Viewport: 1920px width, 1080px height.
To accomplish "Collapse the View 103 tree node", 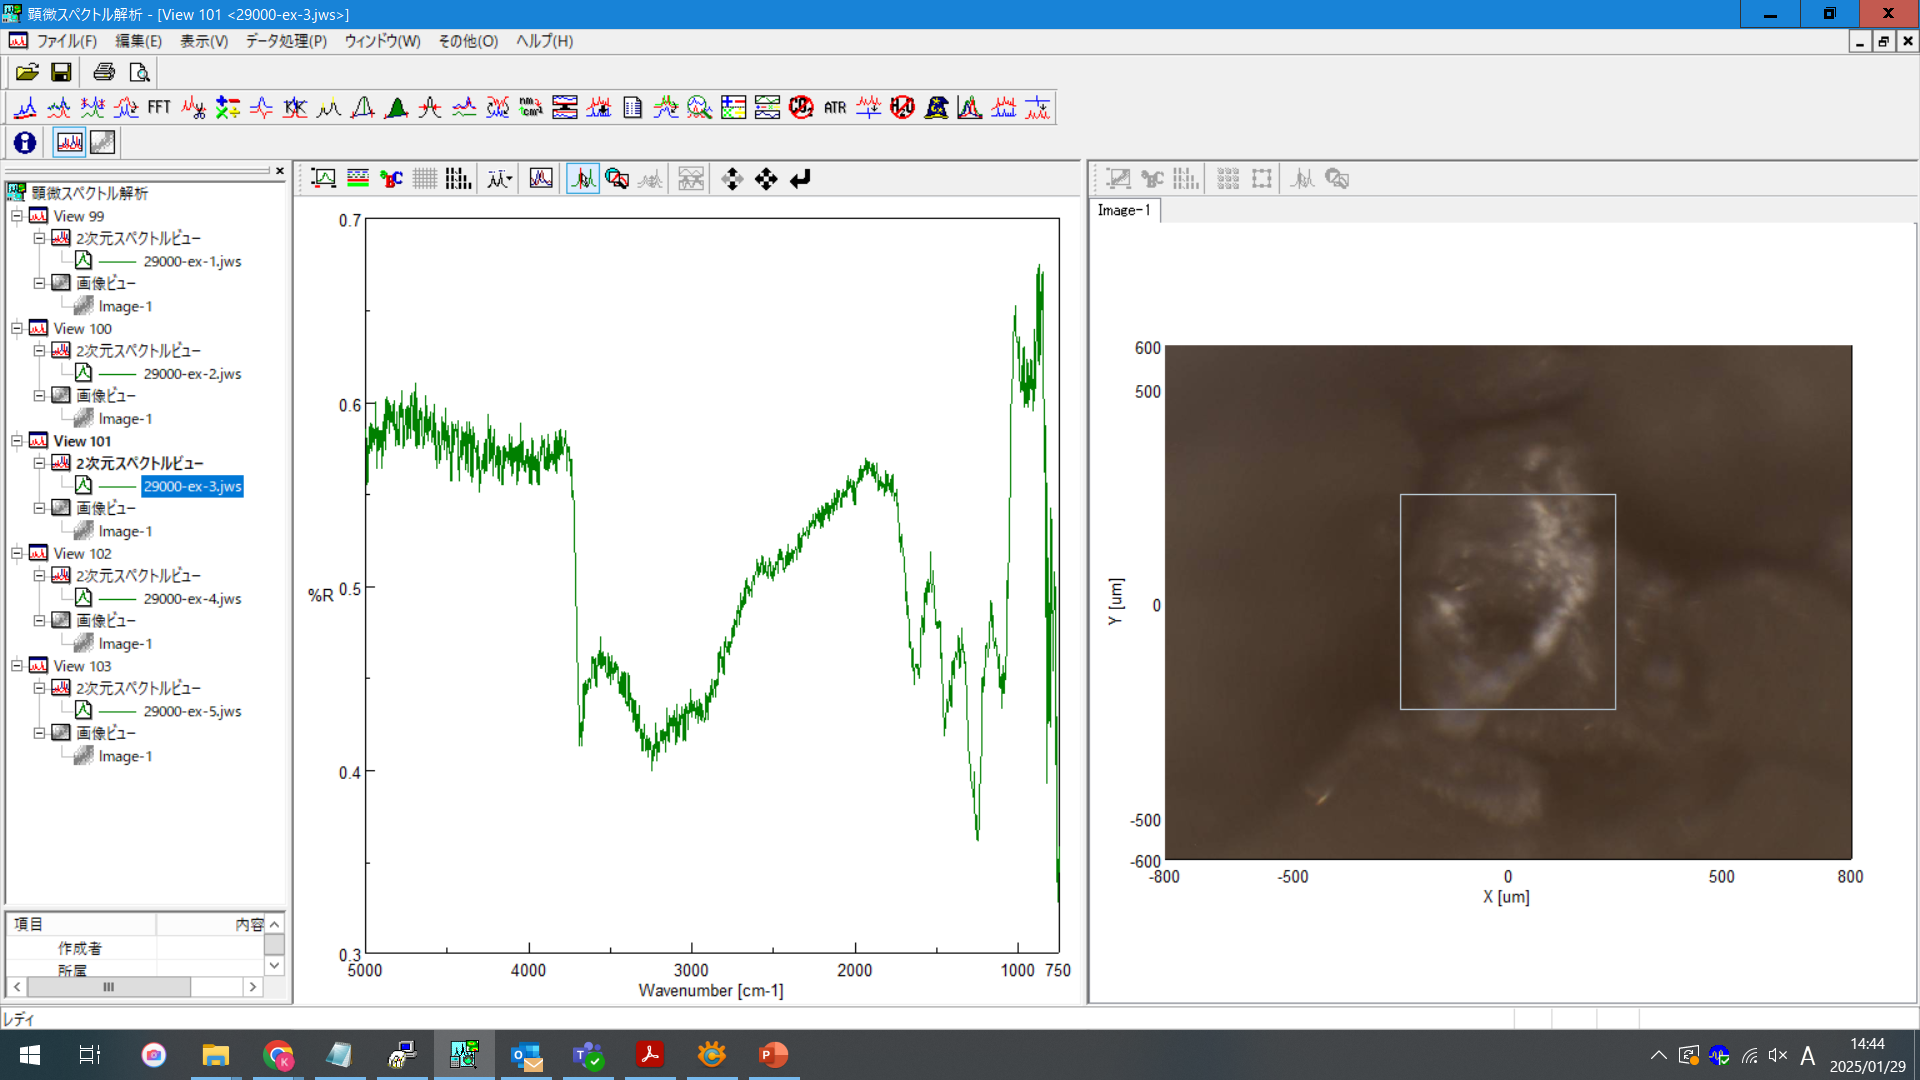I will coord(16,666).
